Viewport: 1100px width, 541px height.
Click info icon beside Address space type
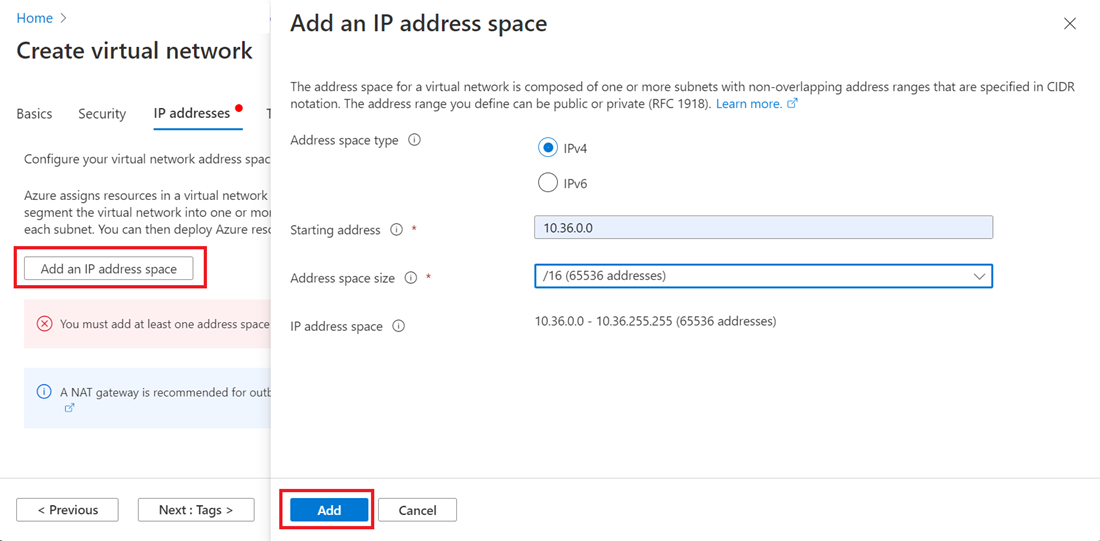click(414, 141)
